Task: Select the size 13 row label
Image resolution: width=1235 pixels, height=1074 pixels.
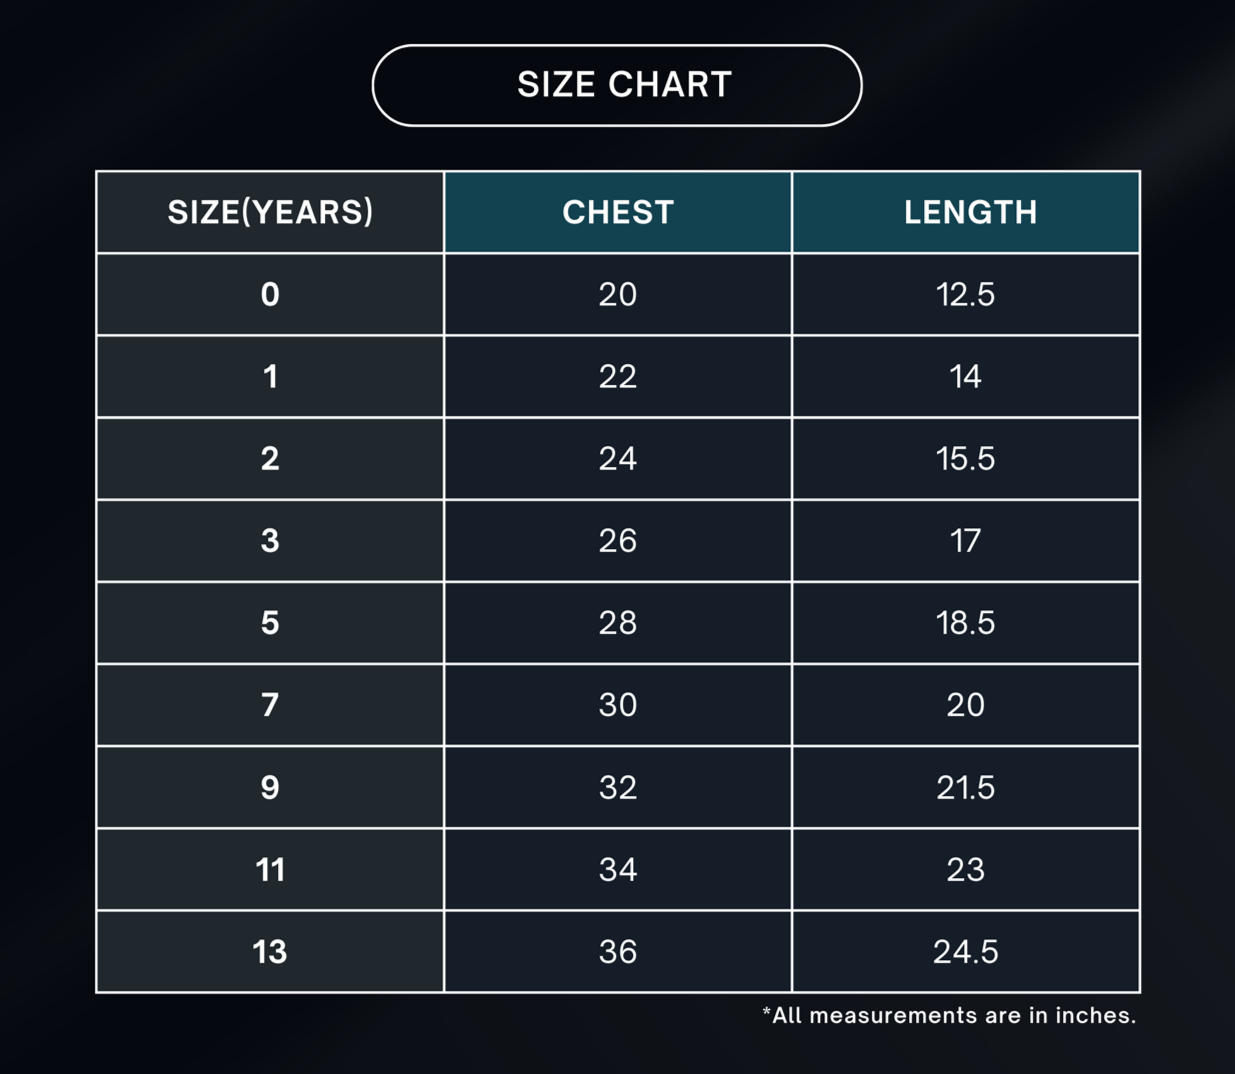Action: pyautogui.click(x=270, y=951)
